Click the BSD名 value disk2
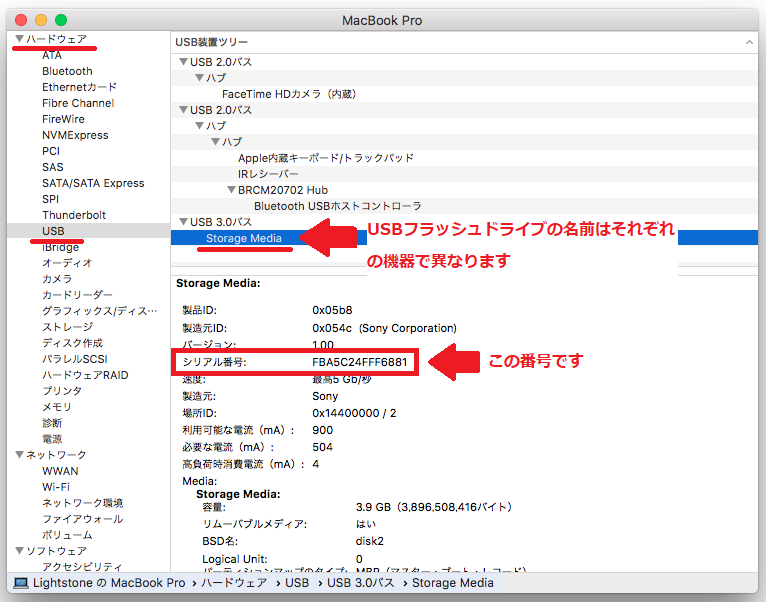 (x=370, y=541)
